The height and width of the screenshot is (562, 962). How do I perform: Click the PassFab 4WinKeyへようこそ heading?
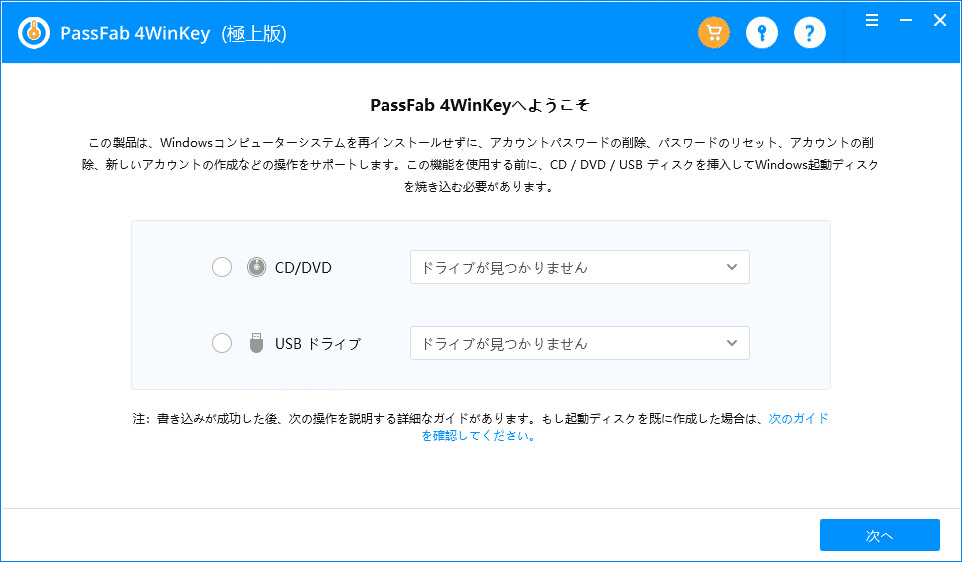(481, 104)
